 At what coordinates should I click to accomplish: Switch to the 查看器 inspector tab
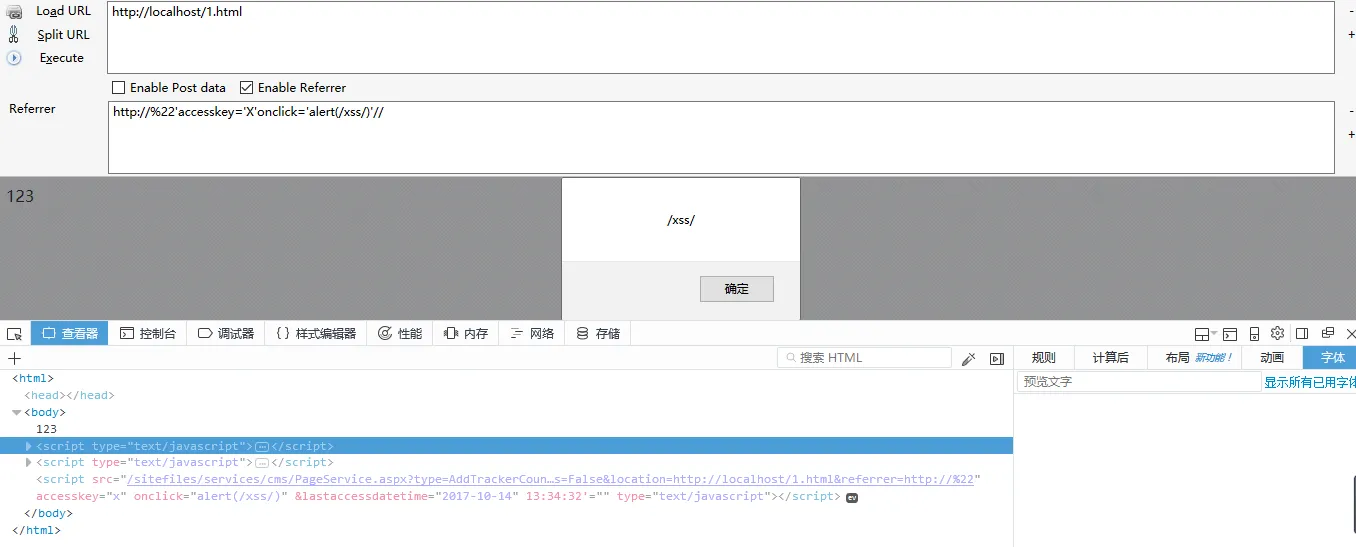70,334
